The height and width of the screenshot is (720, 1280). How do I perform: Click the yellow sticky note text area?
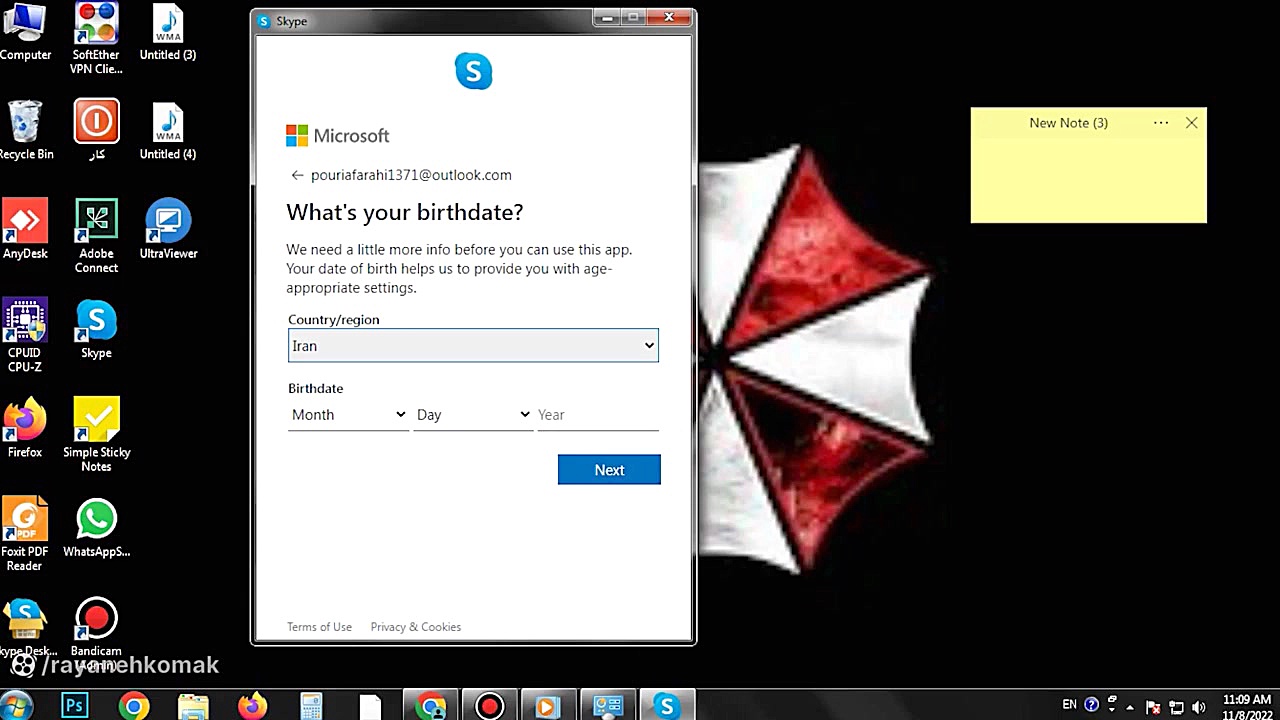(x=1088, y=180)
